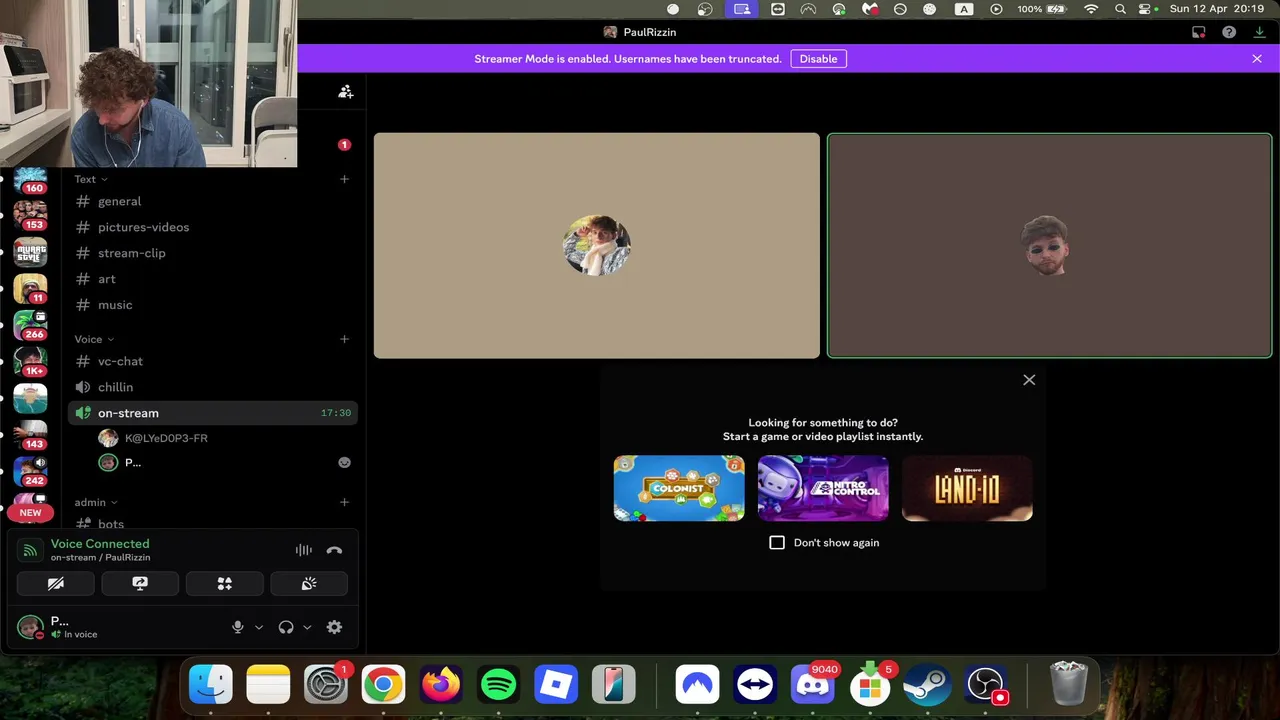Viewport: 1280px width, 720px height.
Task: Start the Colonist activity
Action: coord(679,488)
